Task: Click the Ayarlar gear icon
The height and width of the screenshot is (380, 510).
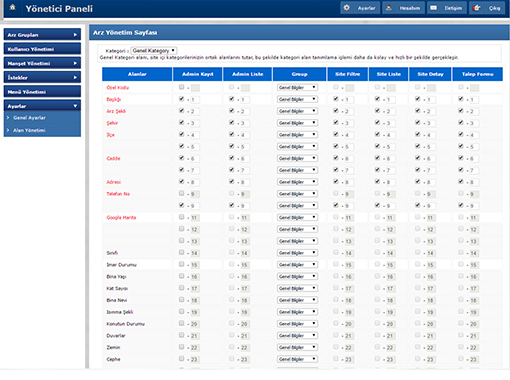Action: point(347,8)
